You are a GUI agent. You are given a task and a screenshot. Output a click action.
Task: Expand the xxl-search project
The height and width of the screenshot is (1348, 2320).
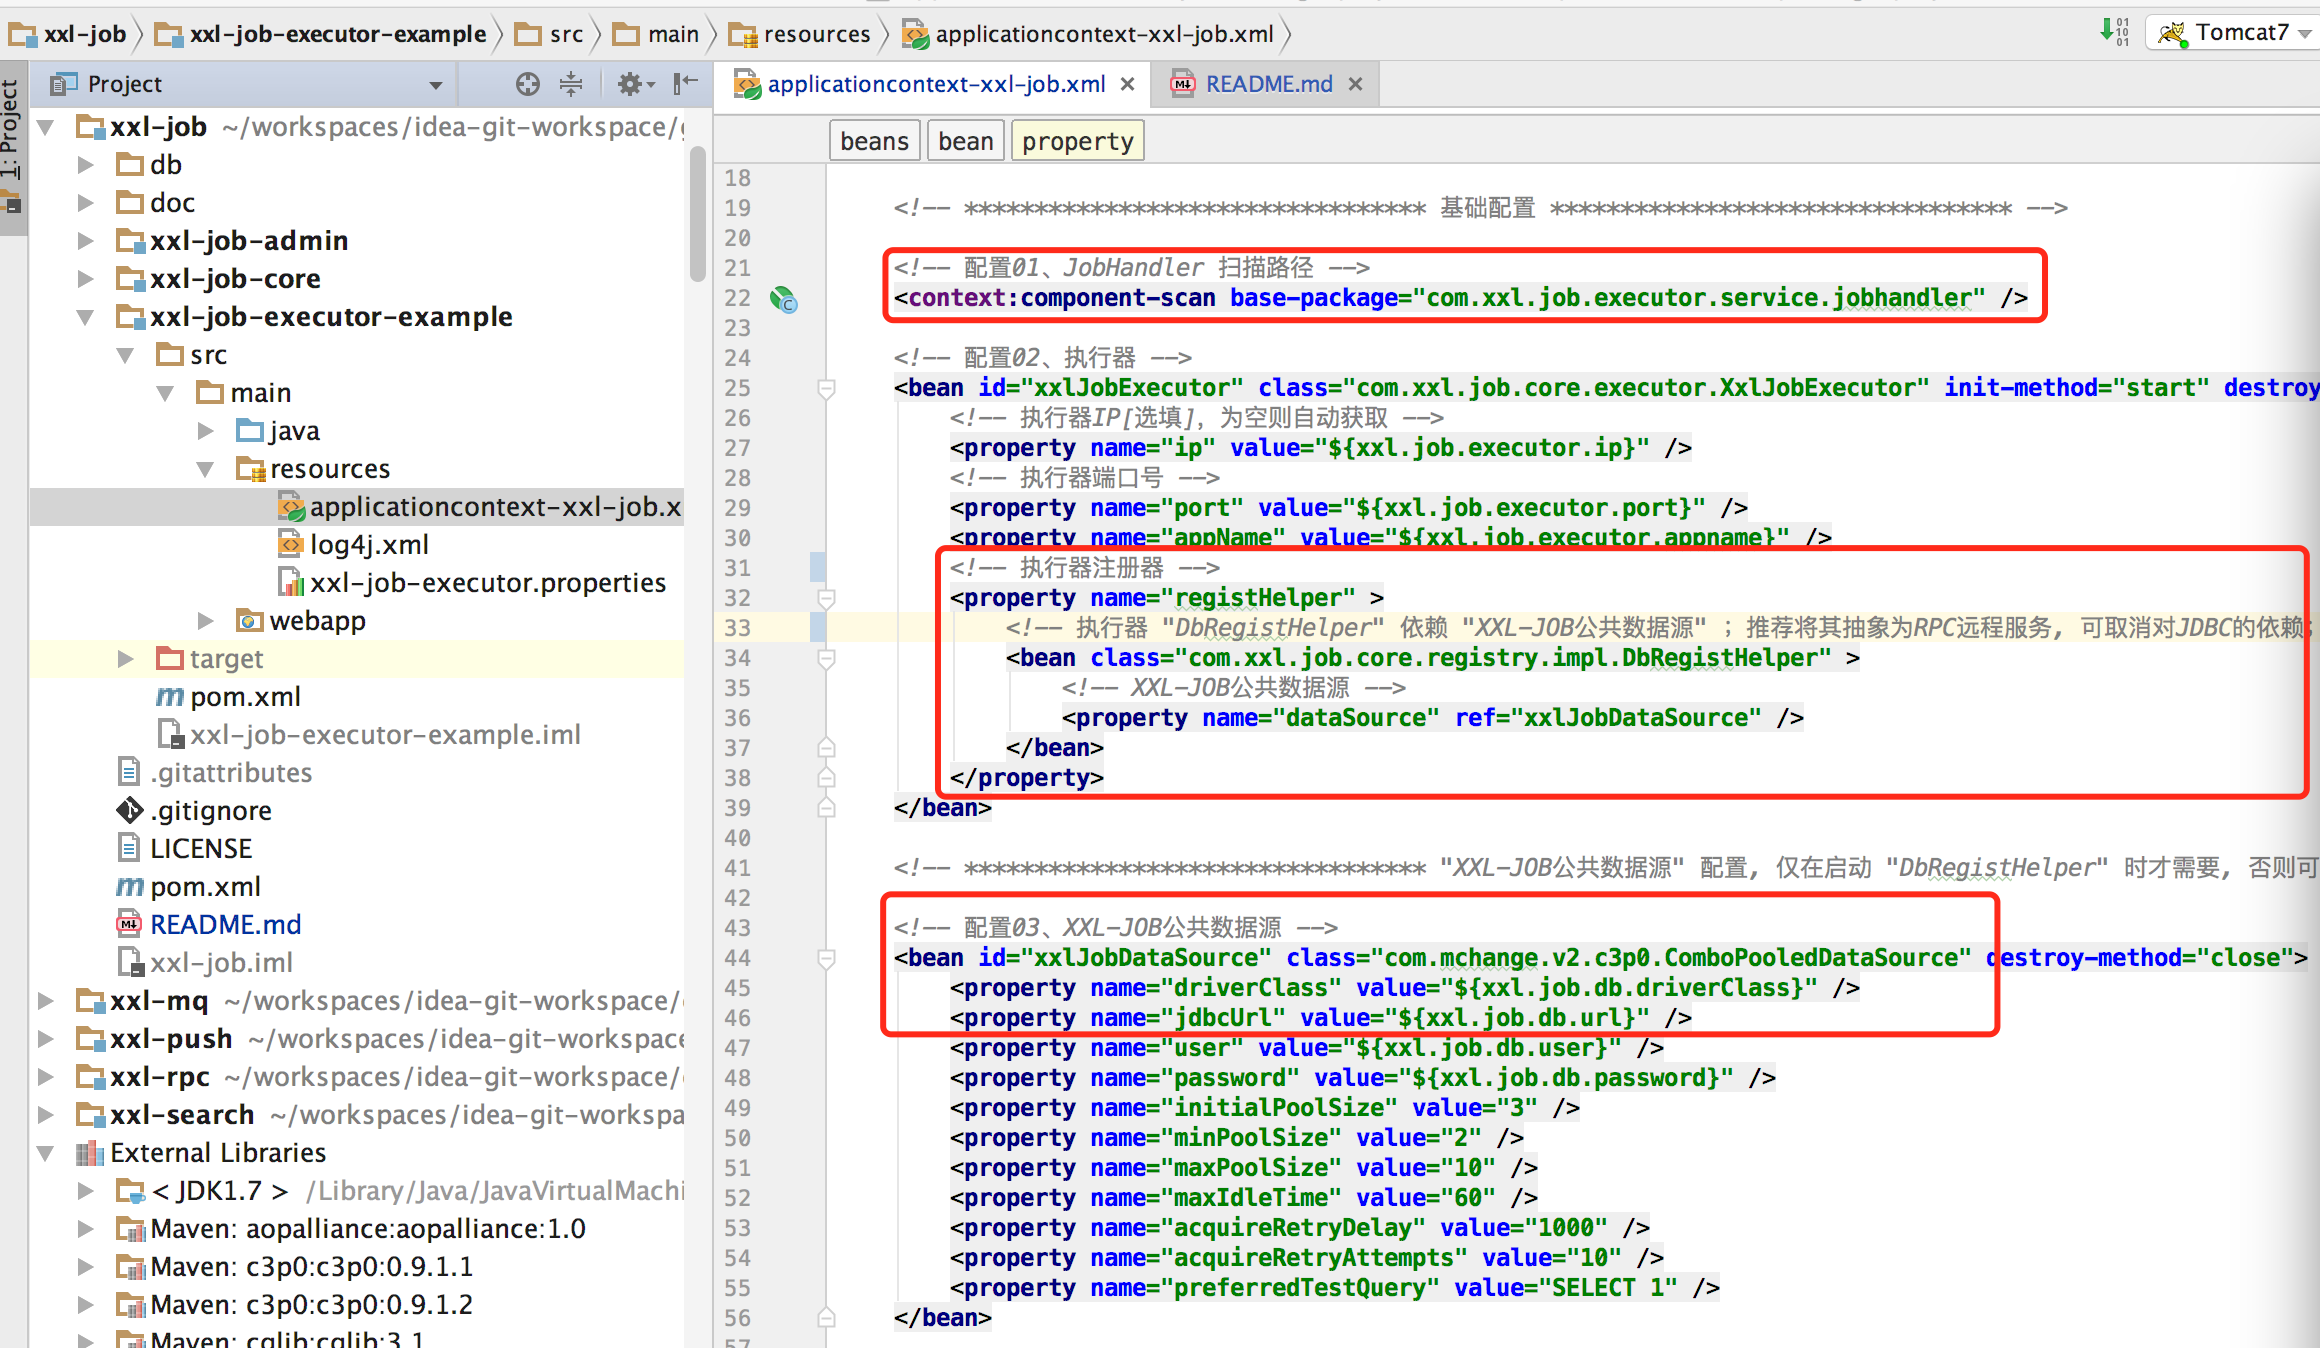tap(45, 1115)
